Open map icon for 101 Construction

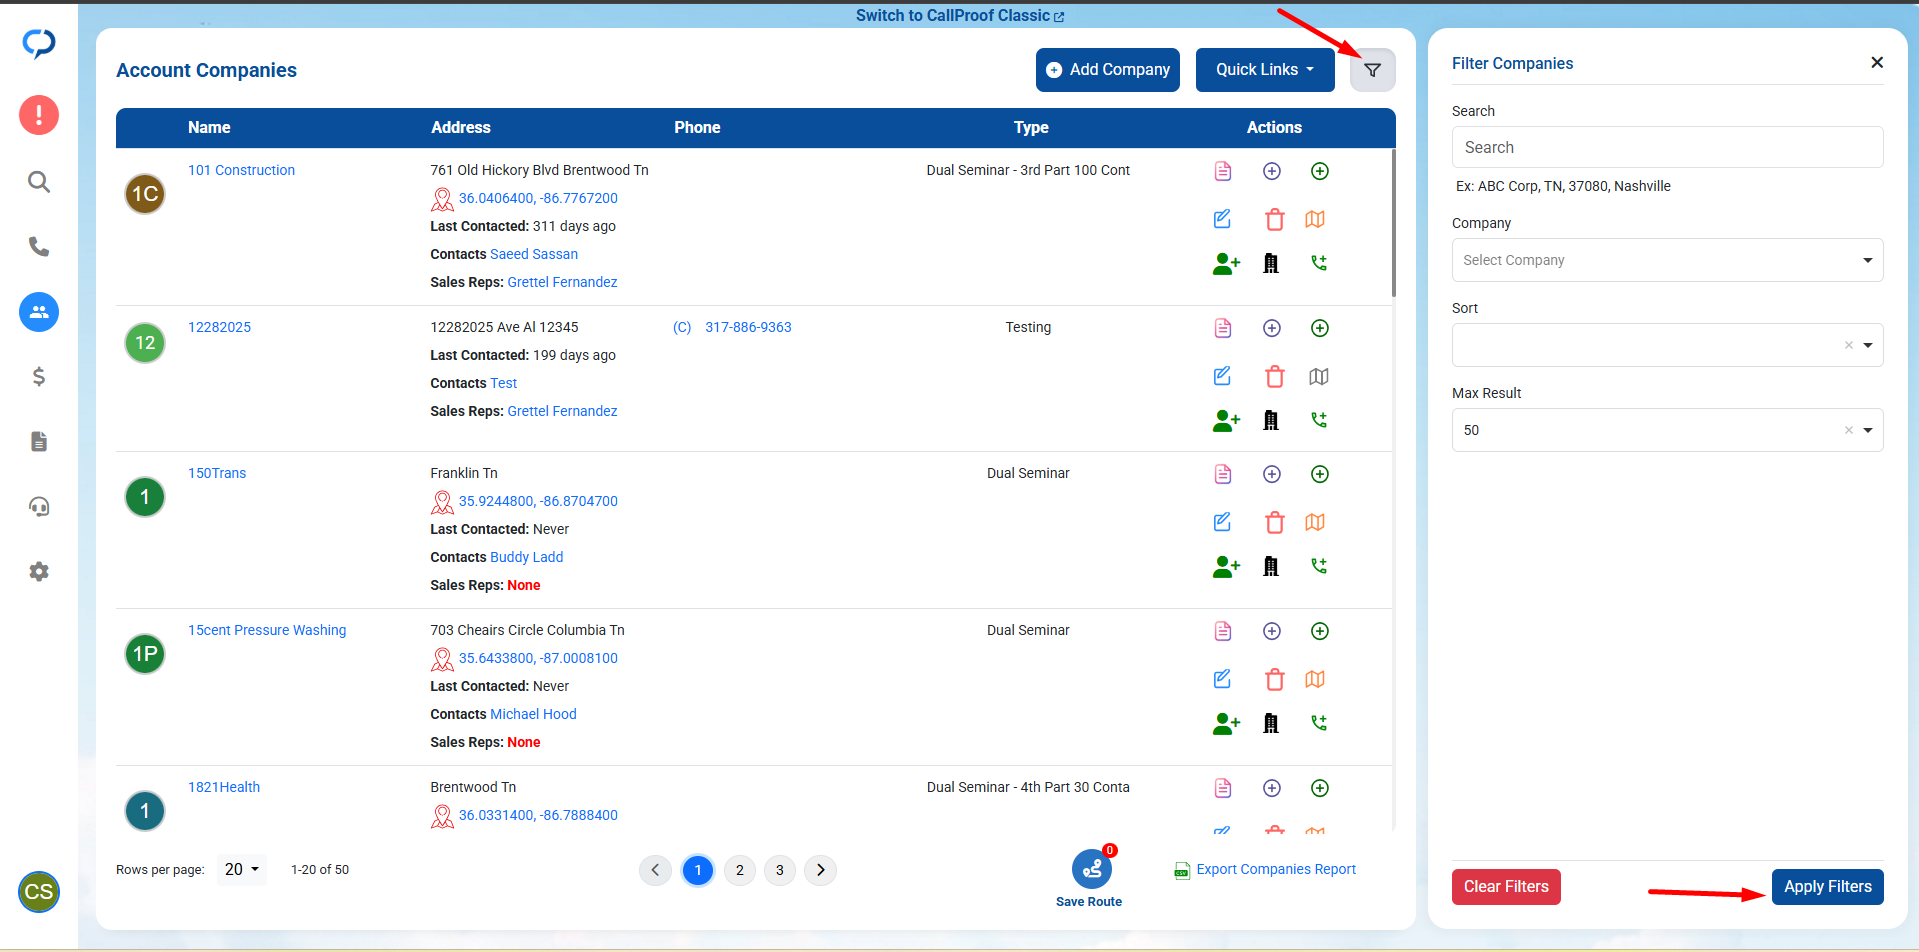[x=1315, y=219]
